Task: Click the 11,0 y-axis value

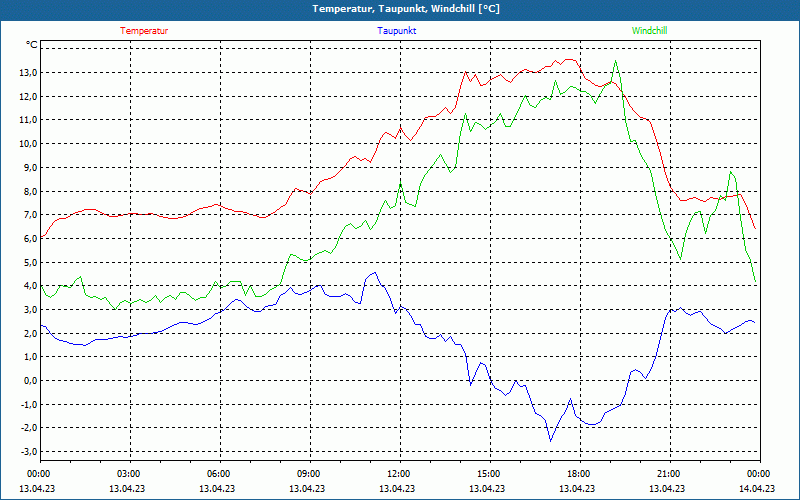Action: [x=28, y=120]
